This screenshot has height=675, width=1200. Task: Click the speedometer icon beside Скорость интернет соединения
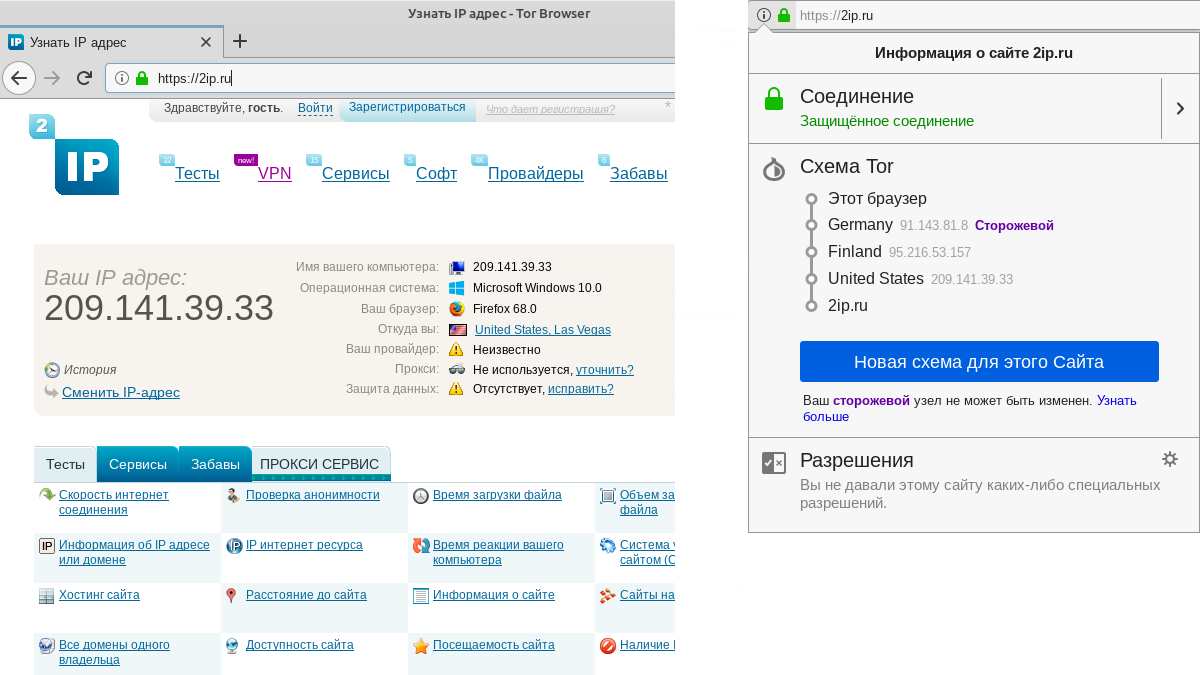45,494
